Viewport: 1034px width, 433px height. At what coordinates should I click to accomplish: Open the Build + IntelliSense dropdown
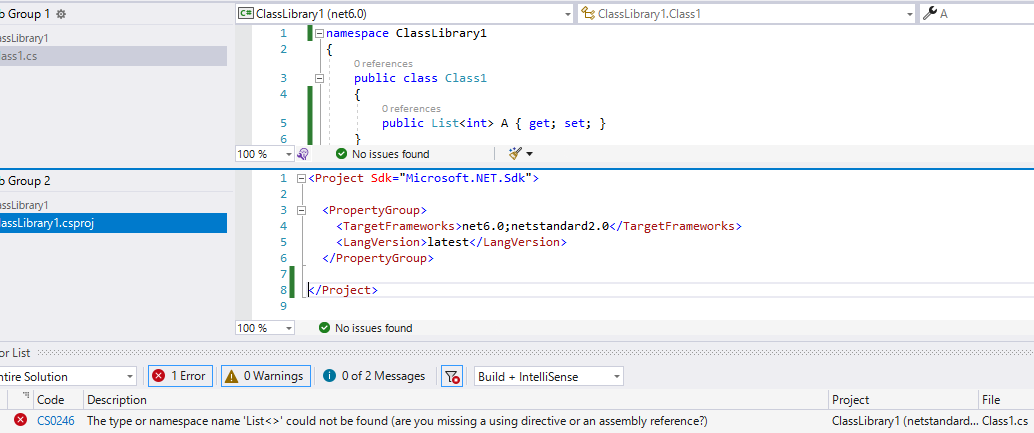click(549, 377)
